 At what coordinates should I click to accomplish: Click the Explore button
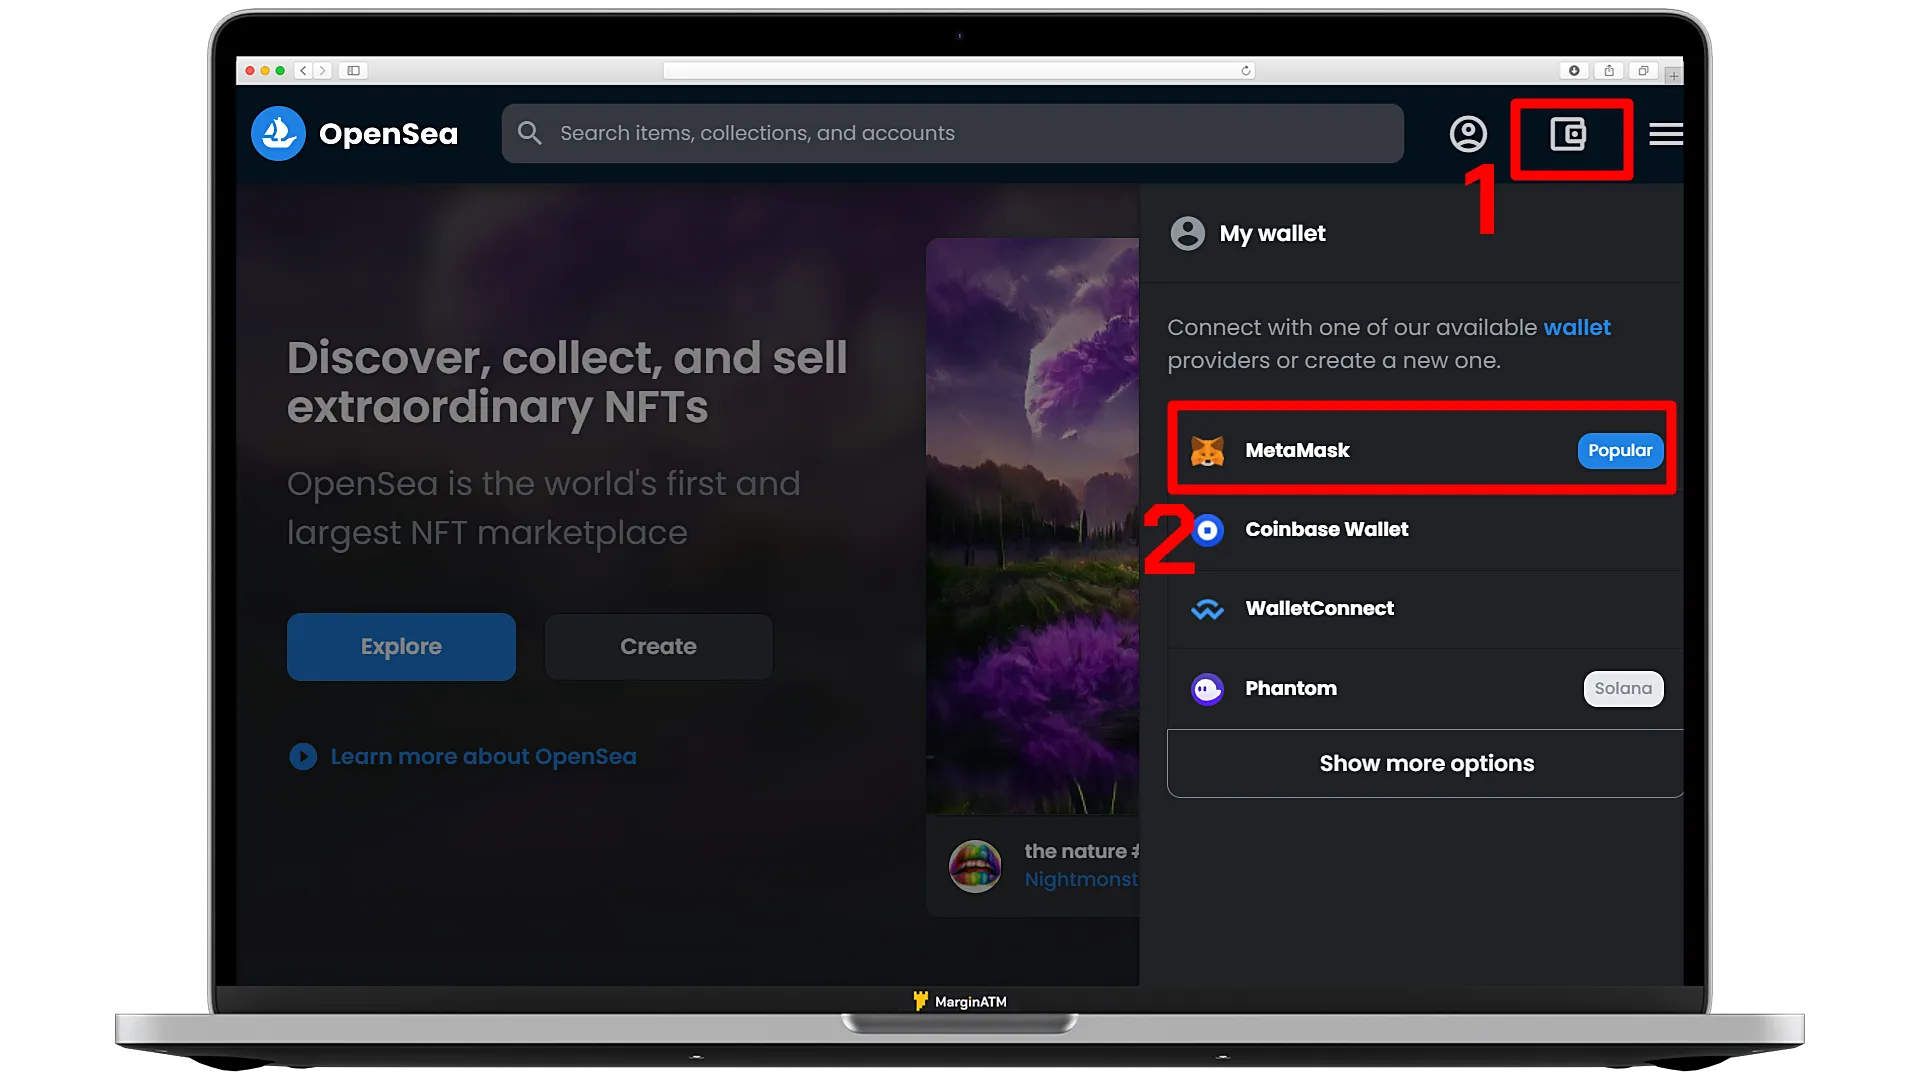401,647
